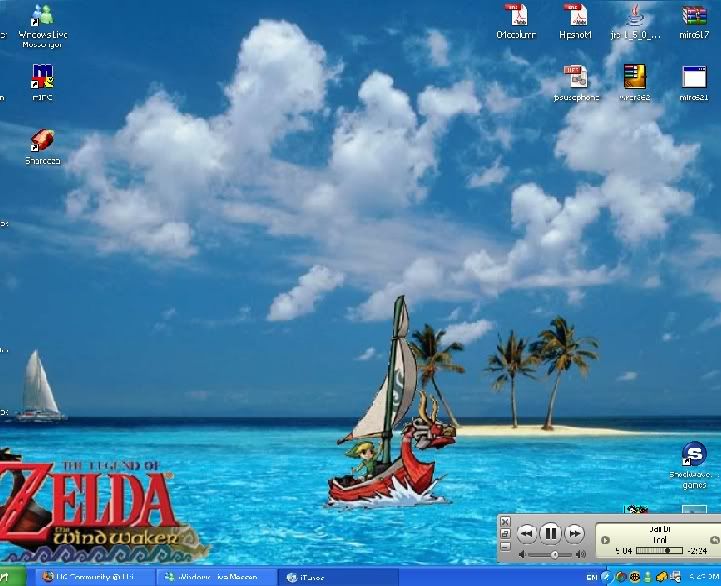Click the yellow tray icon
Image resolution: width=721 pixels, height=586 pixels.
pyautogui.click(x=661, y=577)
